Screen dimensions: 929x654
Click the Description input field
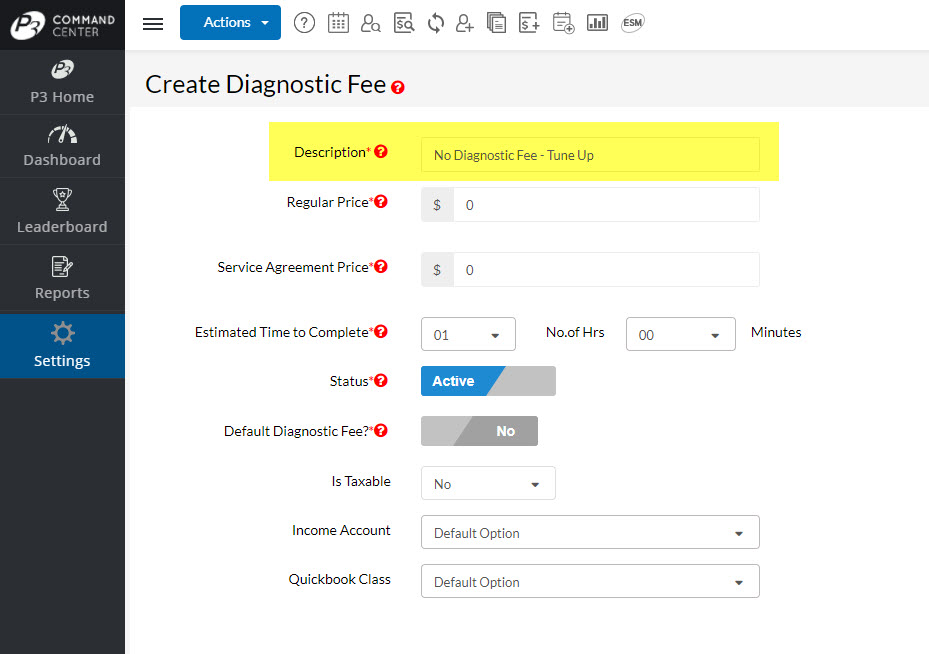click(590, 155)
